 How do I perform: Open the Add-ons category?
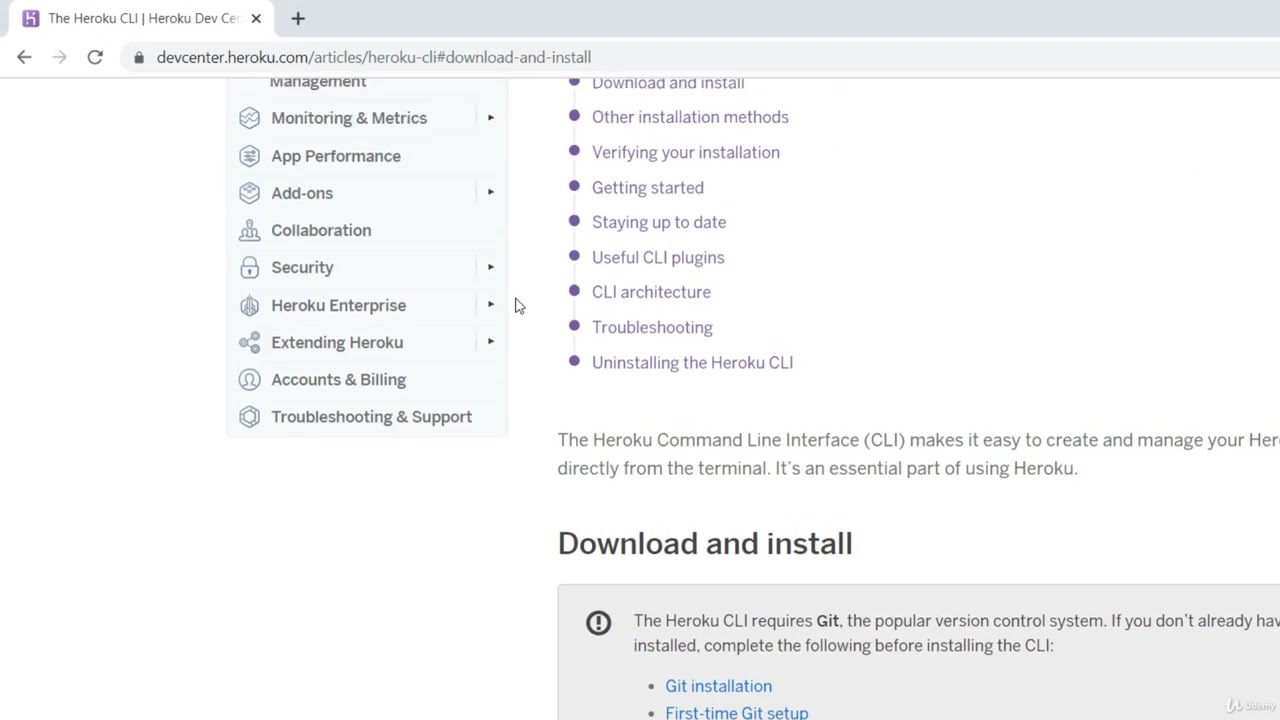point(302,193)
